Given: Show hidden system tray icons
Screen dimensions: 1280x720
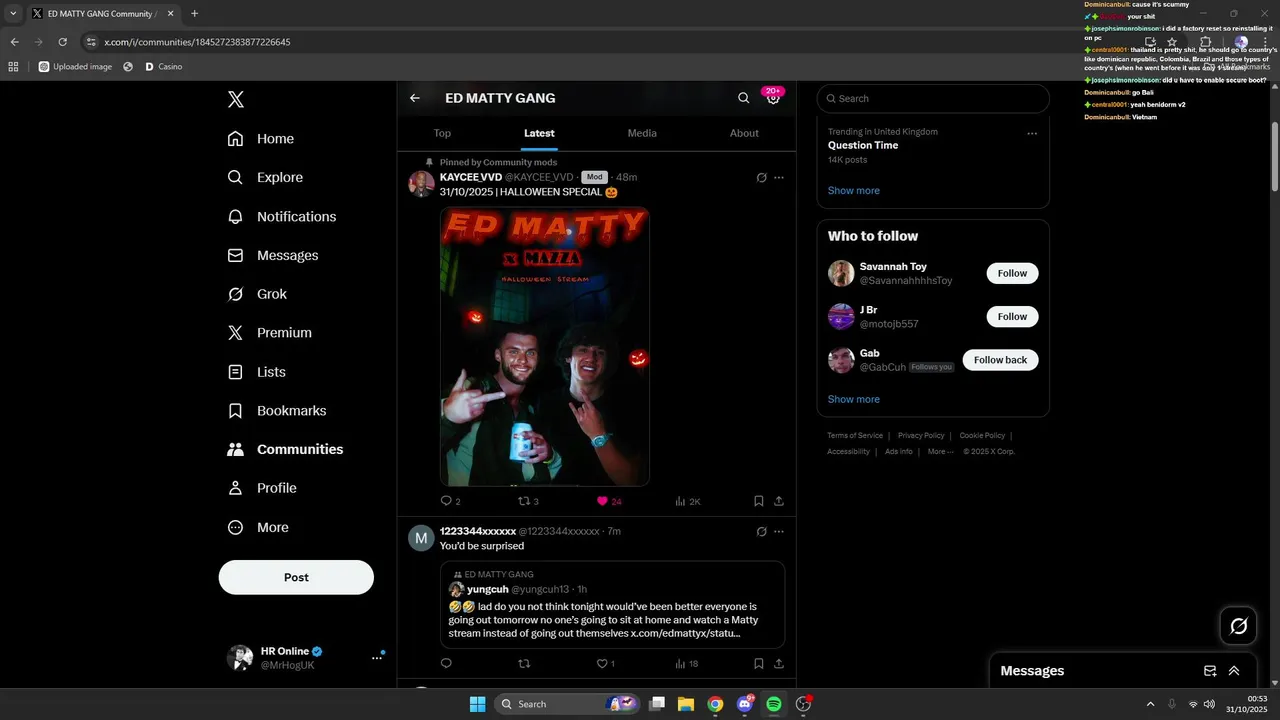Looking at the screenshot, I should tap(1150, 704).
